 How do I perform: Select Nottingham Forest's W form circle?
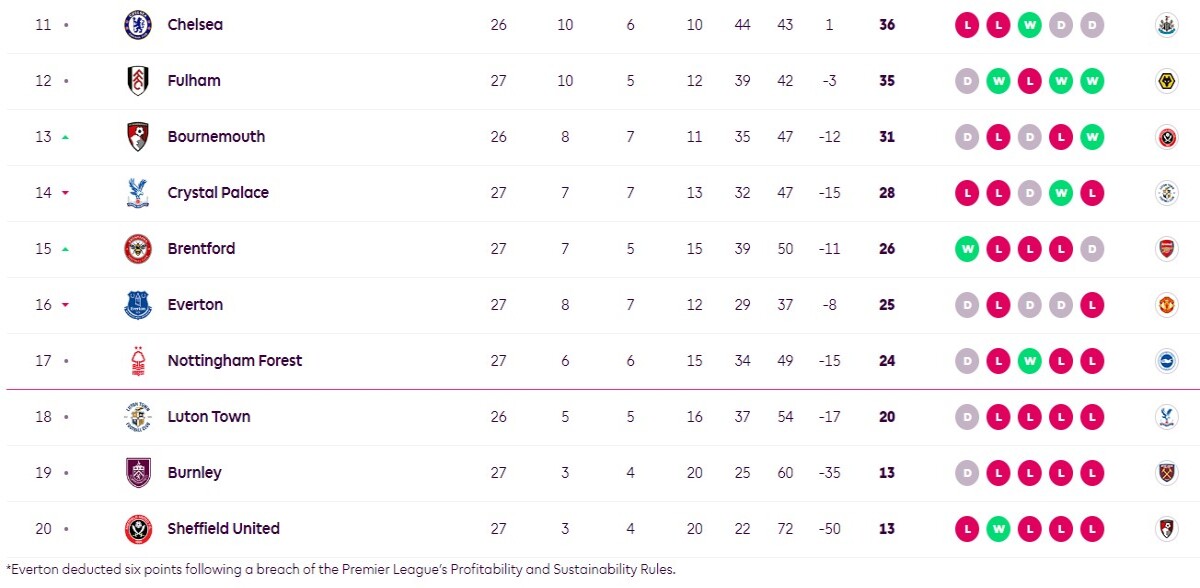[1029, 361]
